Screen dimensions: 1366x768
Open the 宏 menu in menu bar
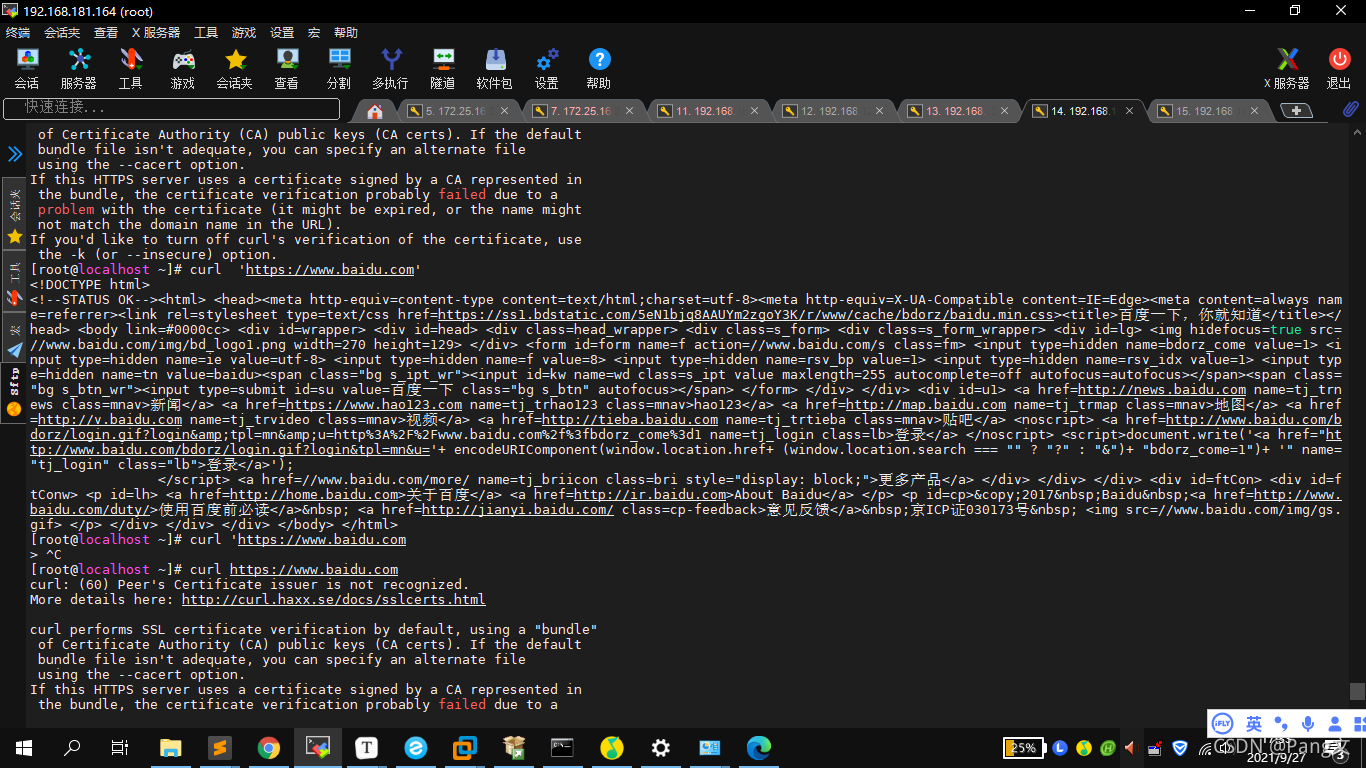pyautogui.click(x=314, y=32)
